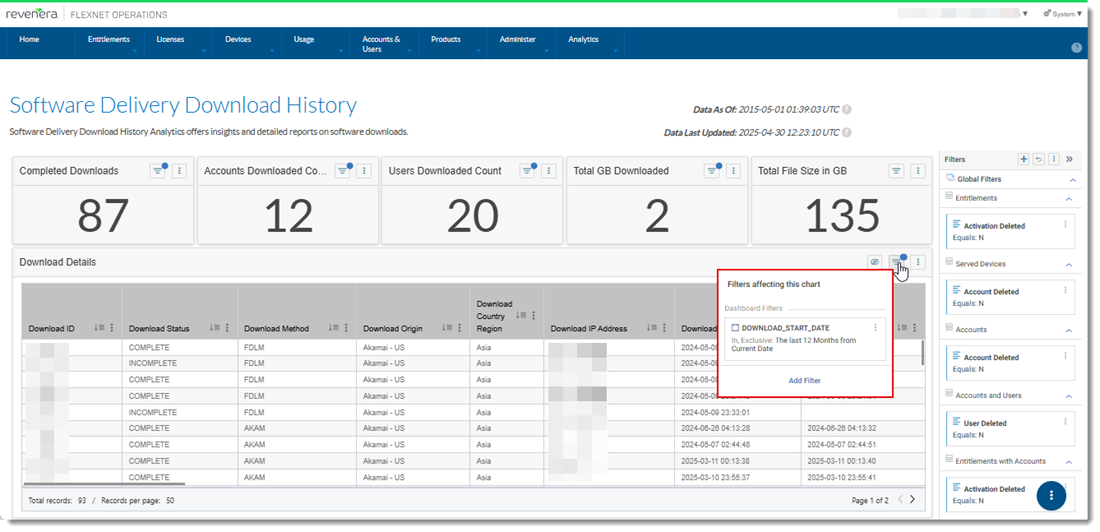The height and width of the screenshot is (532, 1100).
Task: Toggle the filter button on Download Details chart
Action: pos(897,262)
